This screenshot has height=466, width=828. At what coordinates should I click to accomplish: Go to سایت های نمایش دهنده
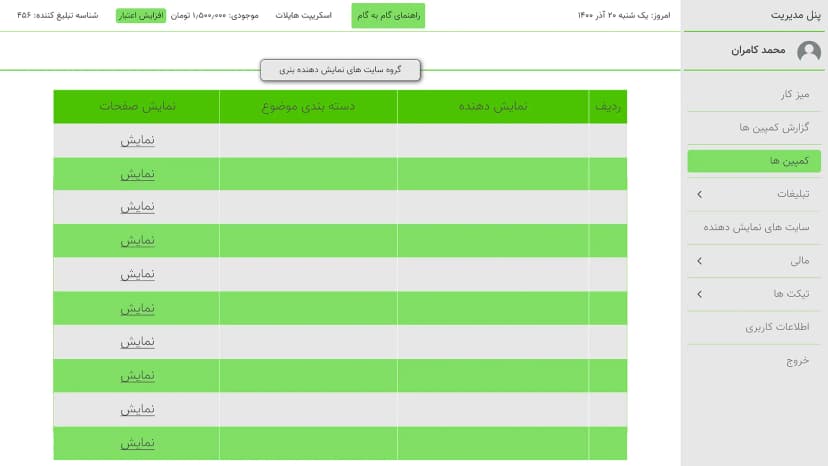pyautogui.click(x=754, y=227)
